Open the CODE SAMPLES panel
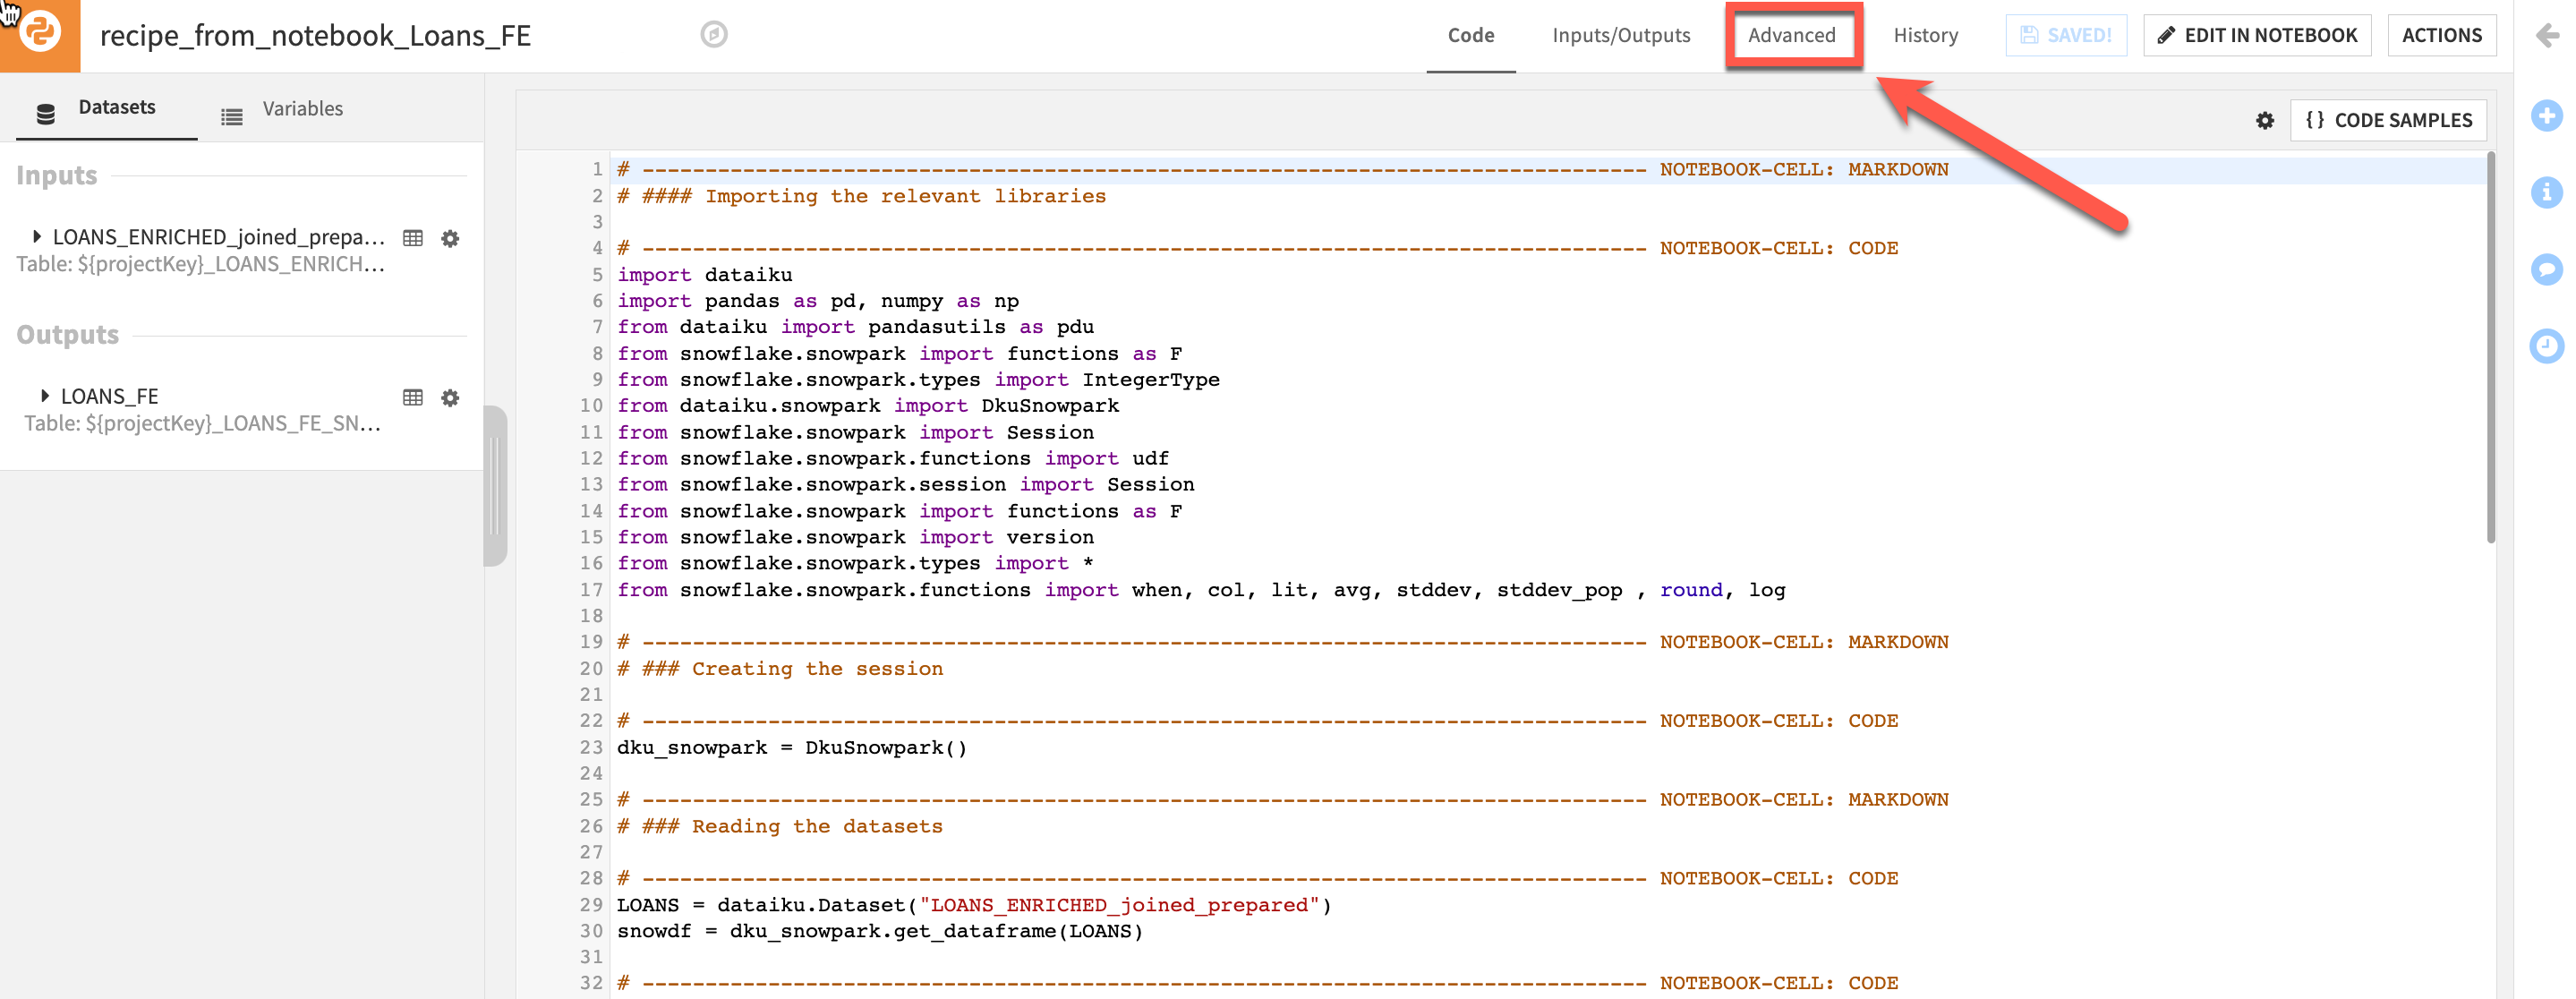 click(x=2387, y=121)
